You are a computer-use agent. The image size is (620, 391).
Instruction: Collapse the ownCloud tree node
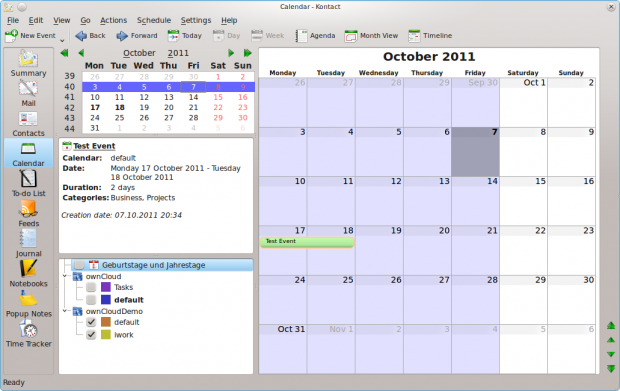(x=65, y=276)
